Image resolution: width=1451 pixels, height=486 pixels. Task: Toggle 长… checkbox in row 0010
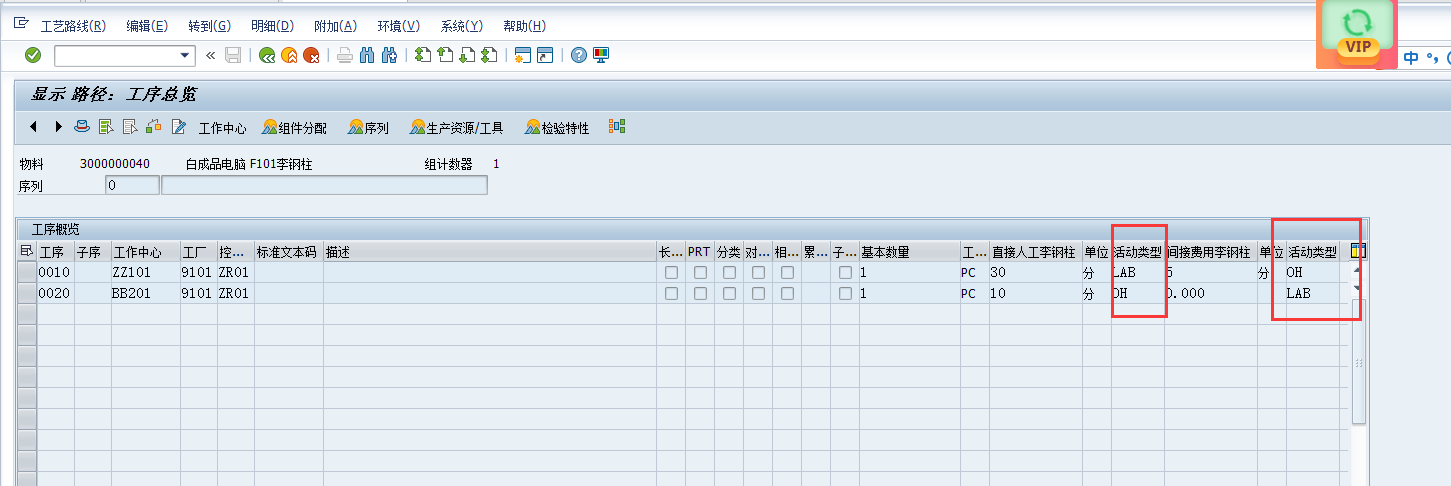coord(672,272)
